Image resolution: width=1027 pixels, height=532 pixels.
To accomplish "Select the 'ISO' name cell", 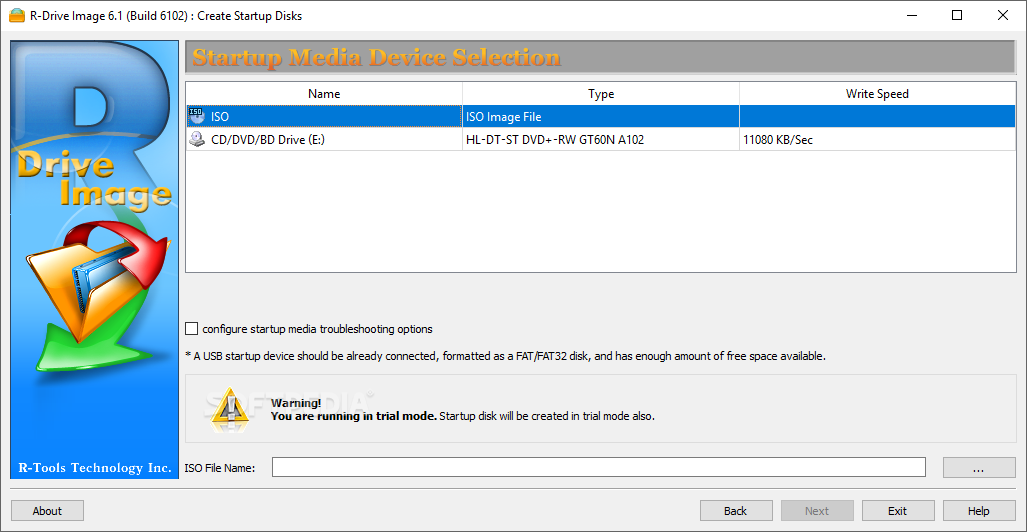I will [x=324, y=117].
